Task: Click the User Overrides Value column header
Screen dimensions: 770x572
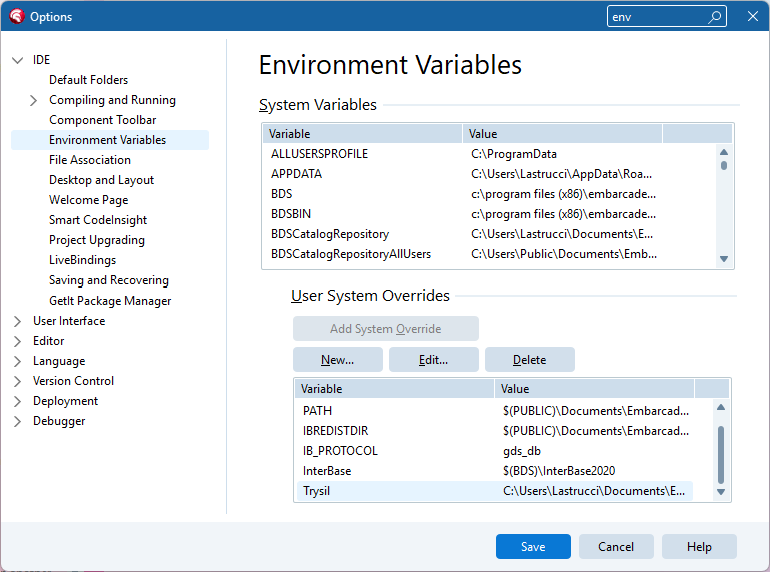Action: [595, 389]
